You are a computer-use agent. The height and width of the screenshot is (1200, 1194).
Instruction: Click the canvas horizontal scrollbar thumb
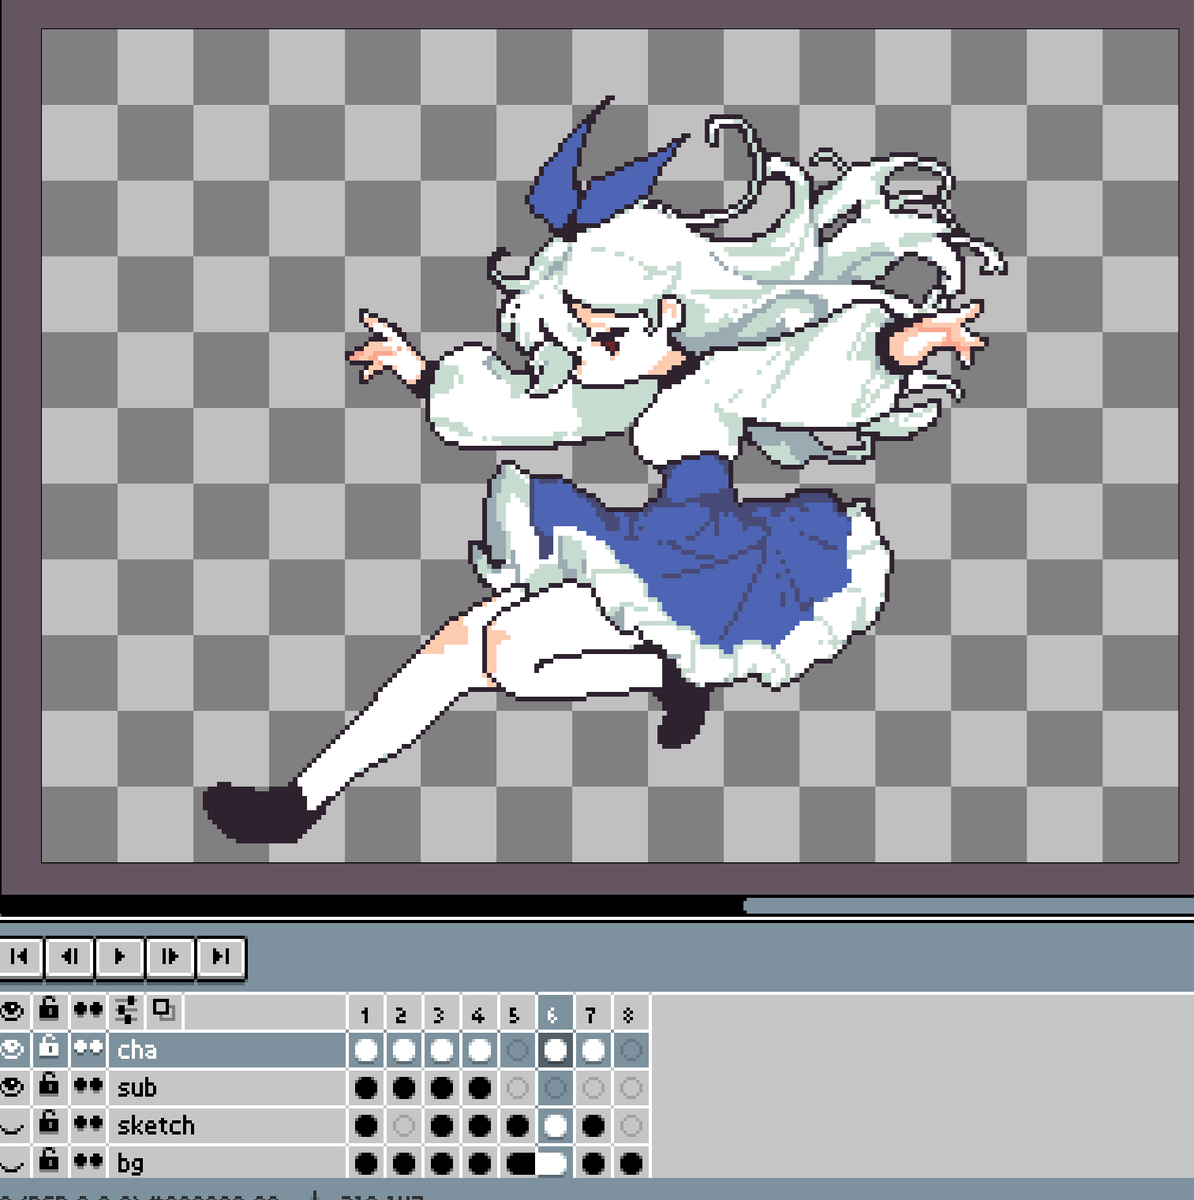(968, 905)
